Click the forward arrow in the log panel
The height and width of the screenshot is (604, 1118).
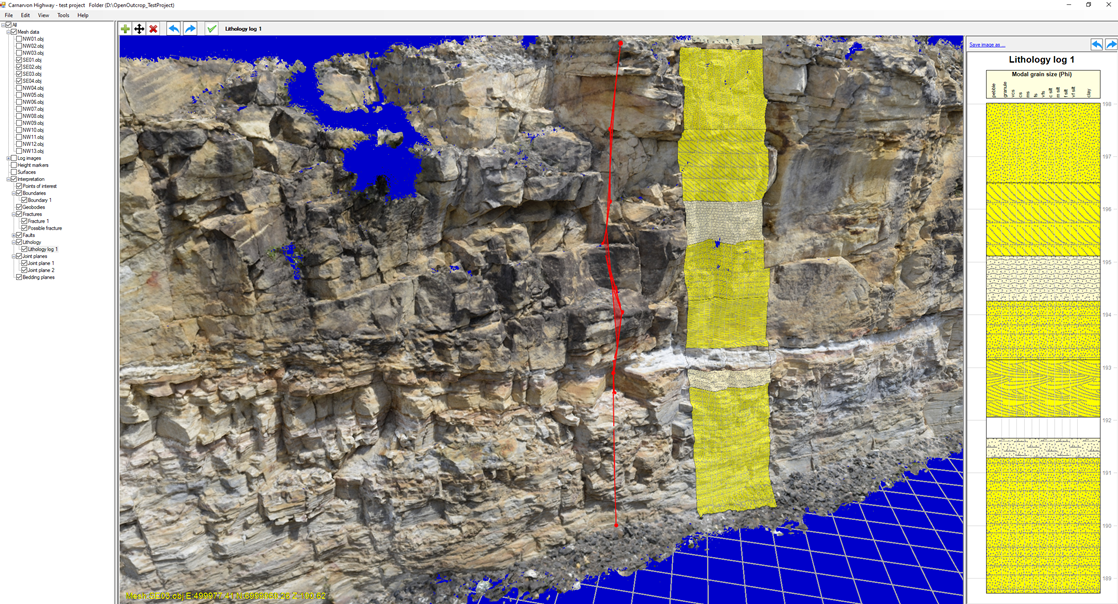coord(1110,45)
